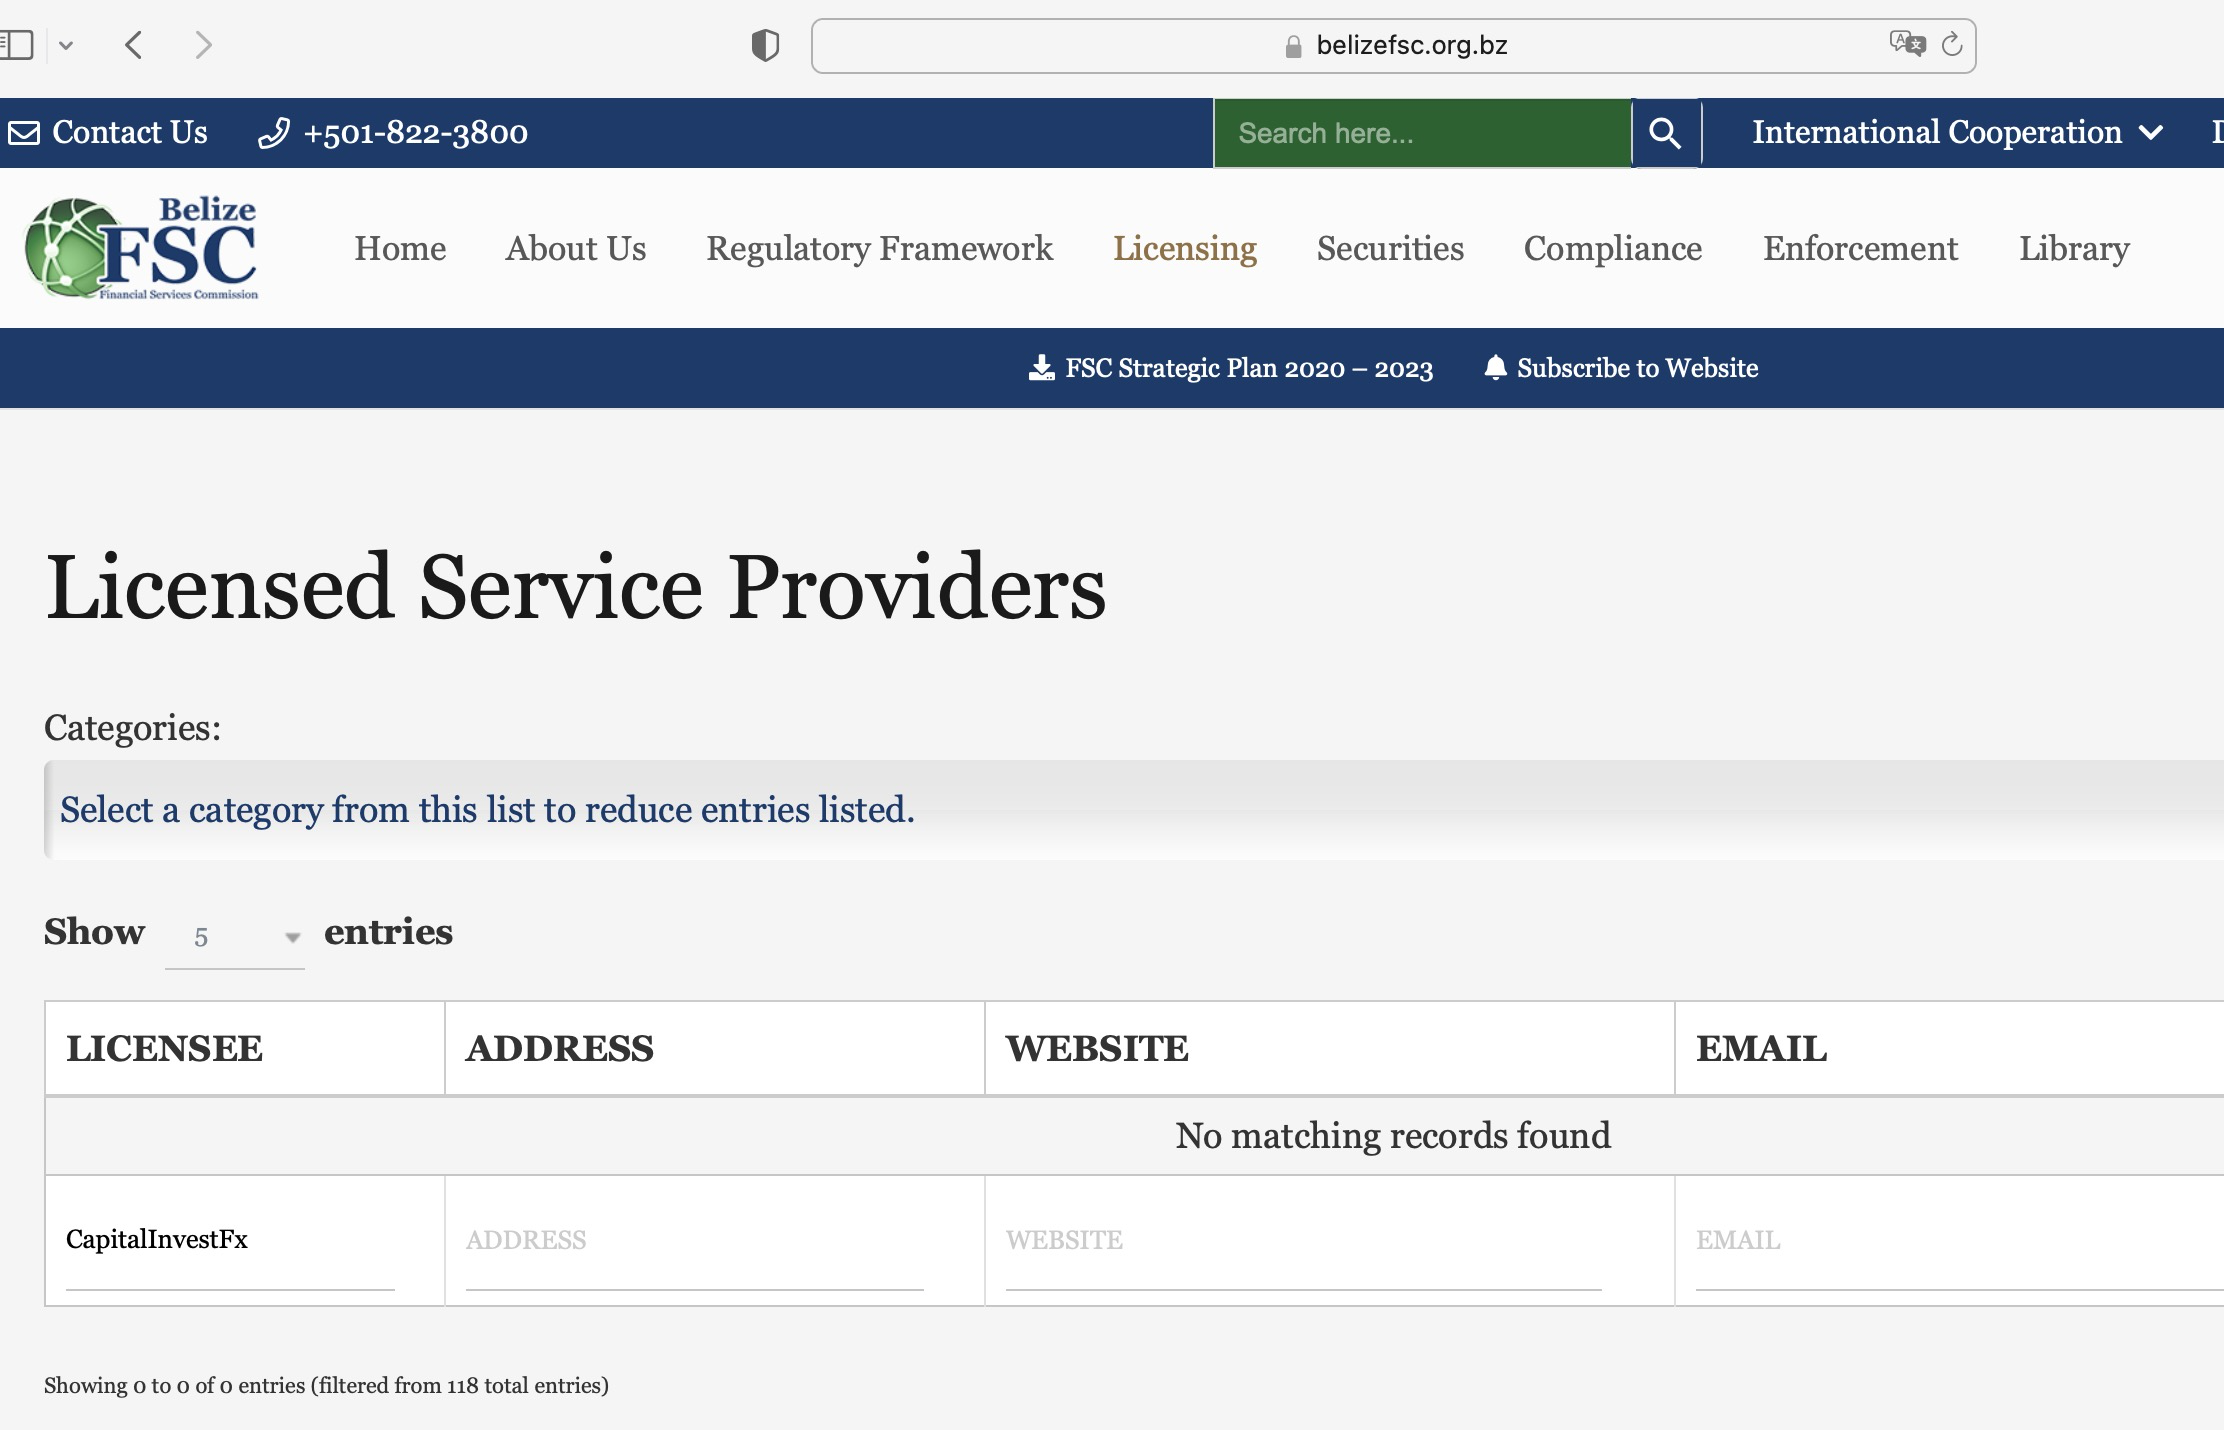2224x1430 pixels.
Task: Open the sidebar tab group chevron dropdown
Action: (x=66, y=45)
